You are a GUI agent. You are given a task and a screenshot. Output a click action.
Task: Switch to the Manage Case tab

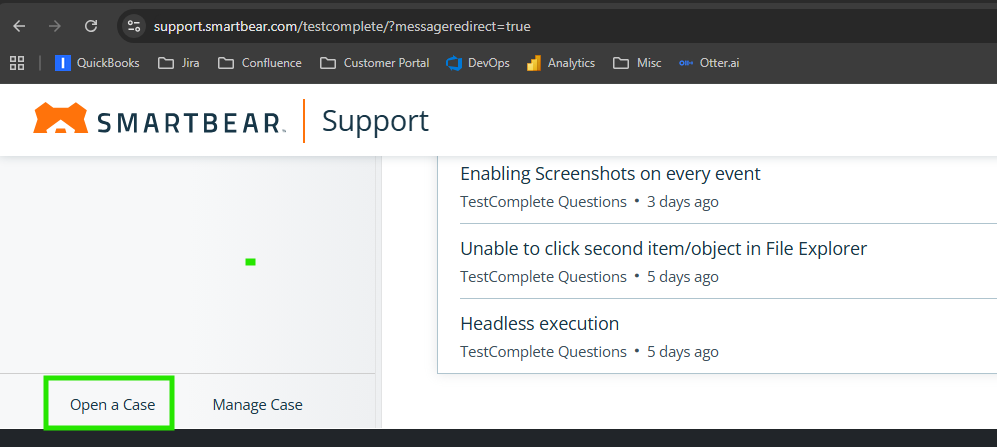(x=257, y=405)
